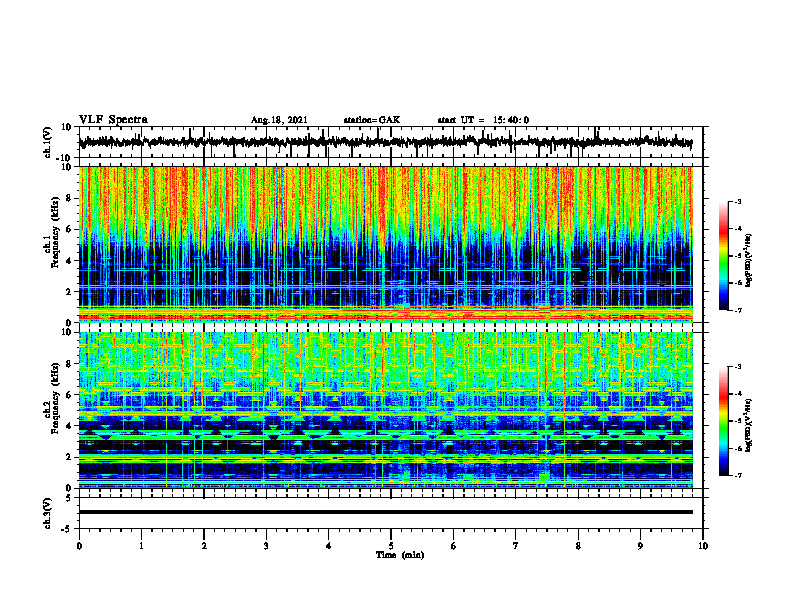The height and width of the screenshot is (612, 792).
Task: Select the date text "Aug.18, 2021"
Action: click(279, 120)
